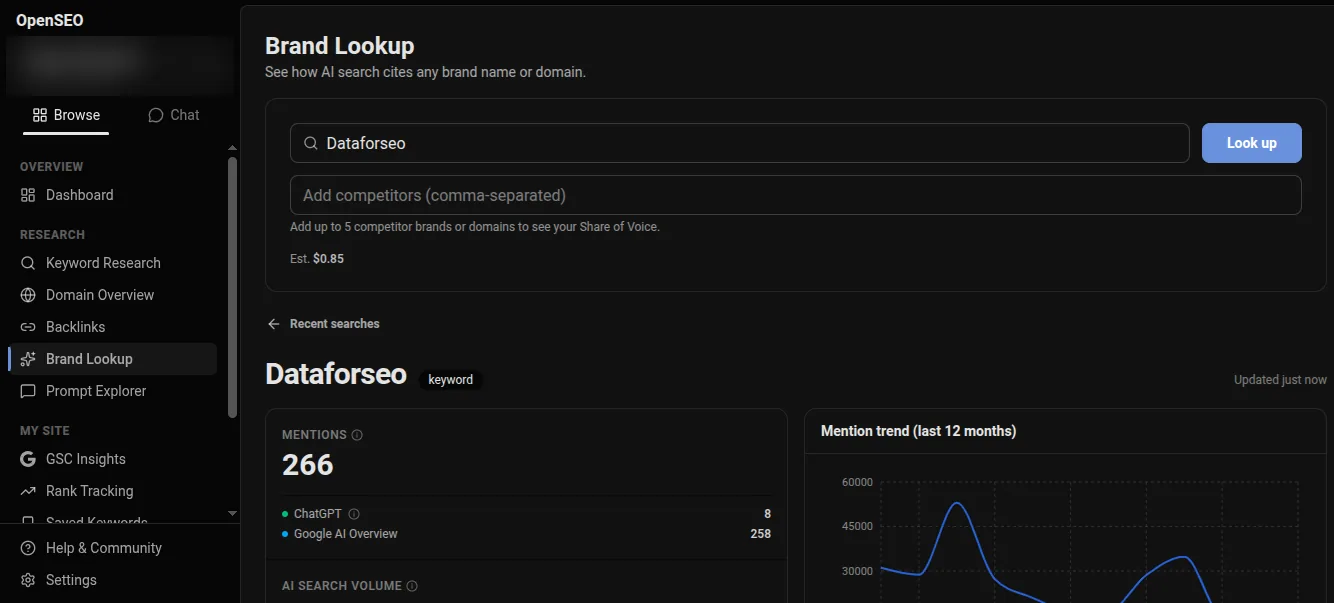
Task: Click the ChatGPT row label
Action: coord(318,514)
